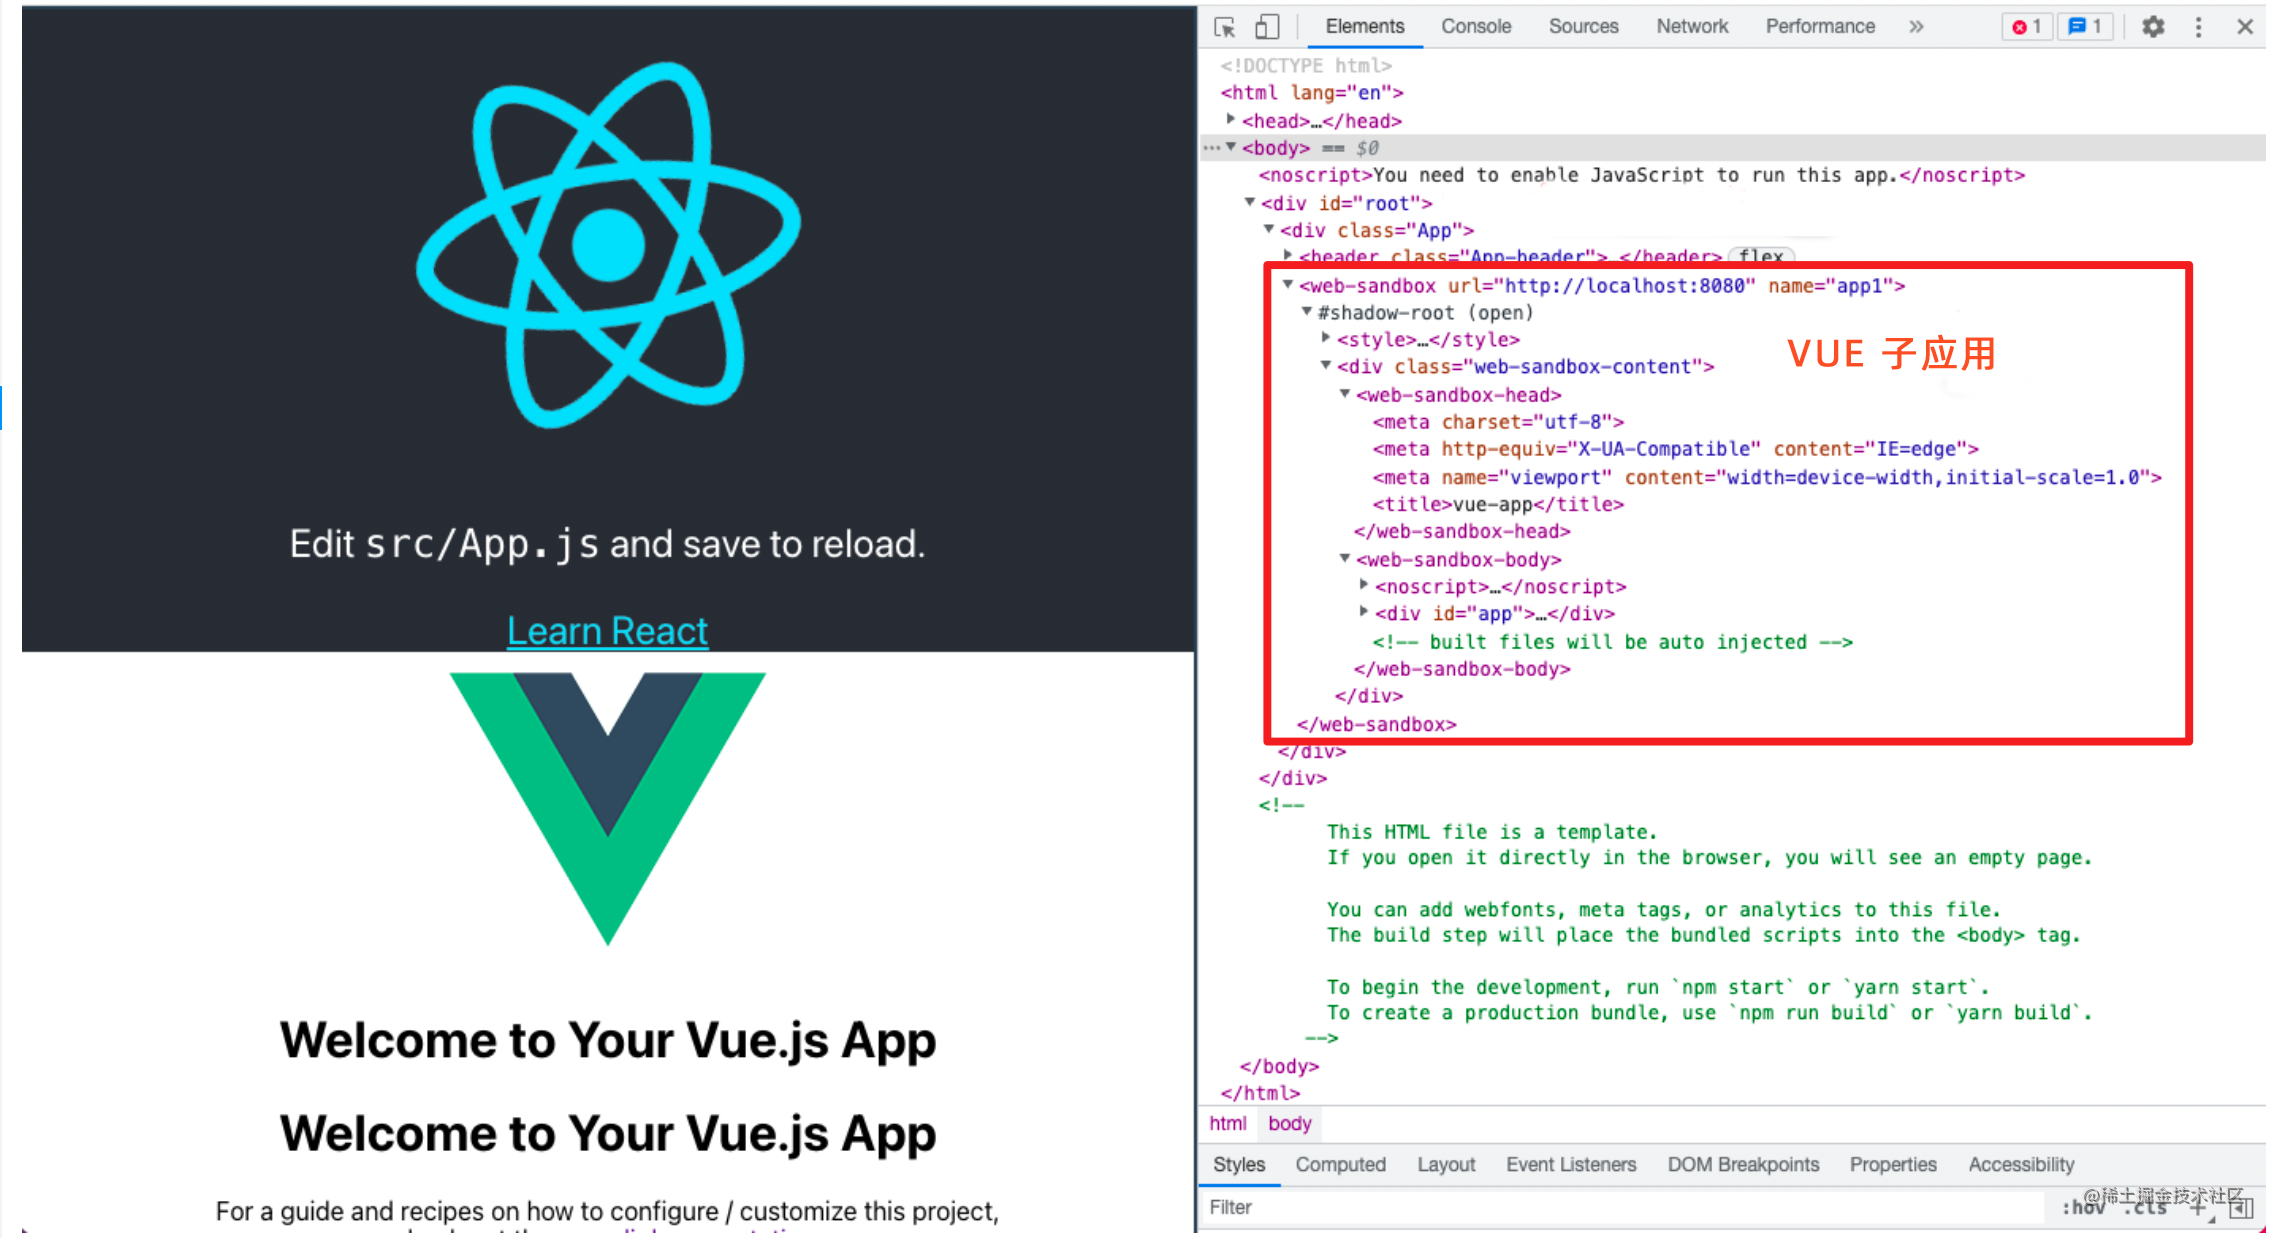Expand the div id="app" node
This screenshot has height=1238, width=2276.
tap(1364, 612)
